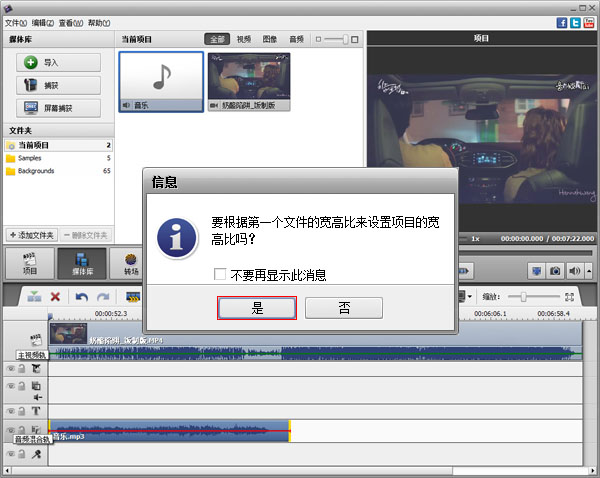Open the 编辑 menu
The height and width of the screenshot is (478, 600).
click(x=43, y=23)
